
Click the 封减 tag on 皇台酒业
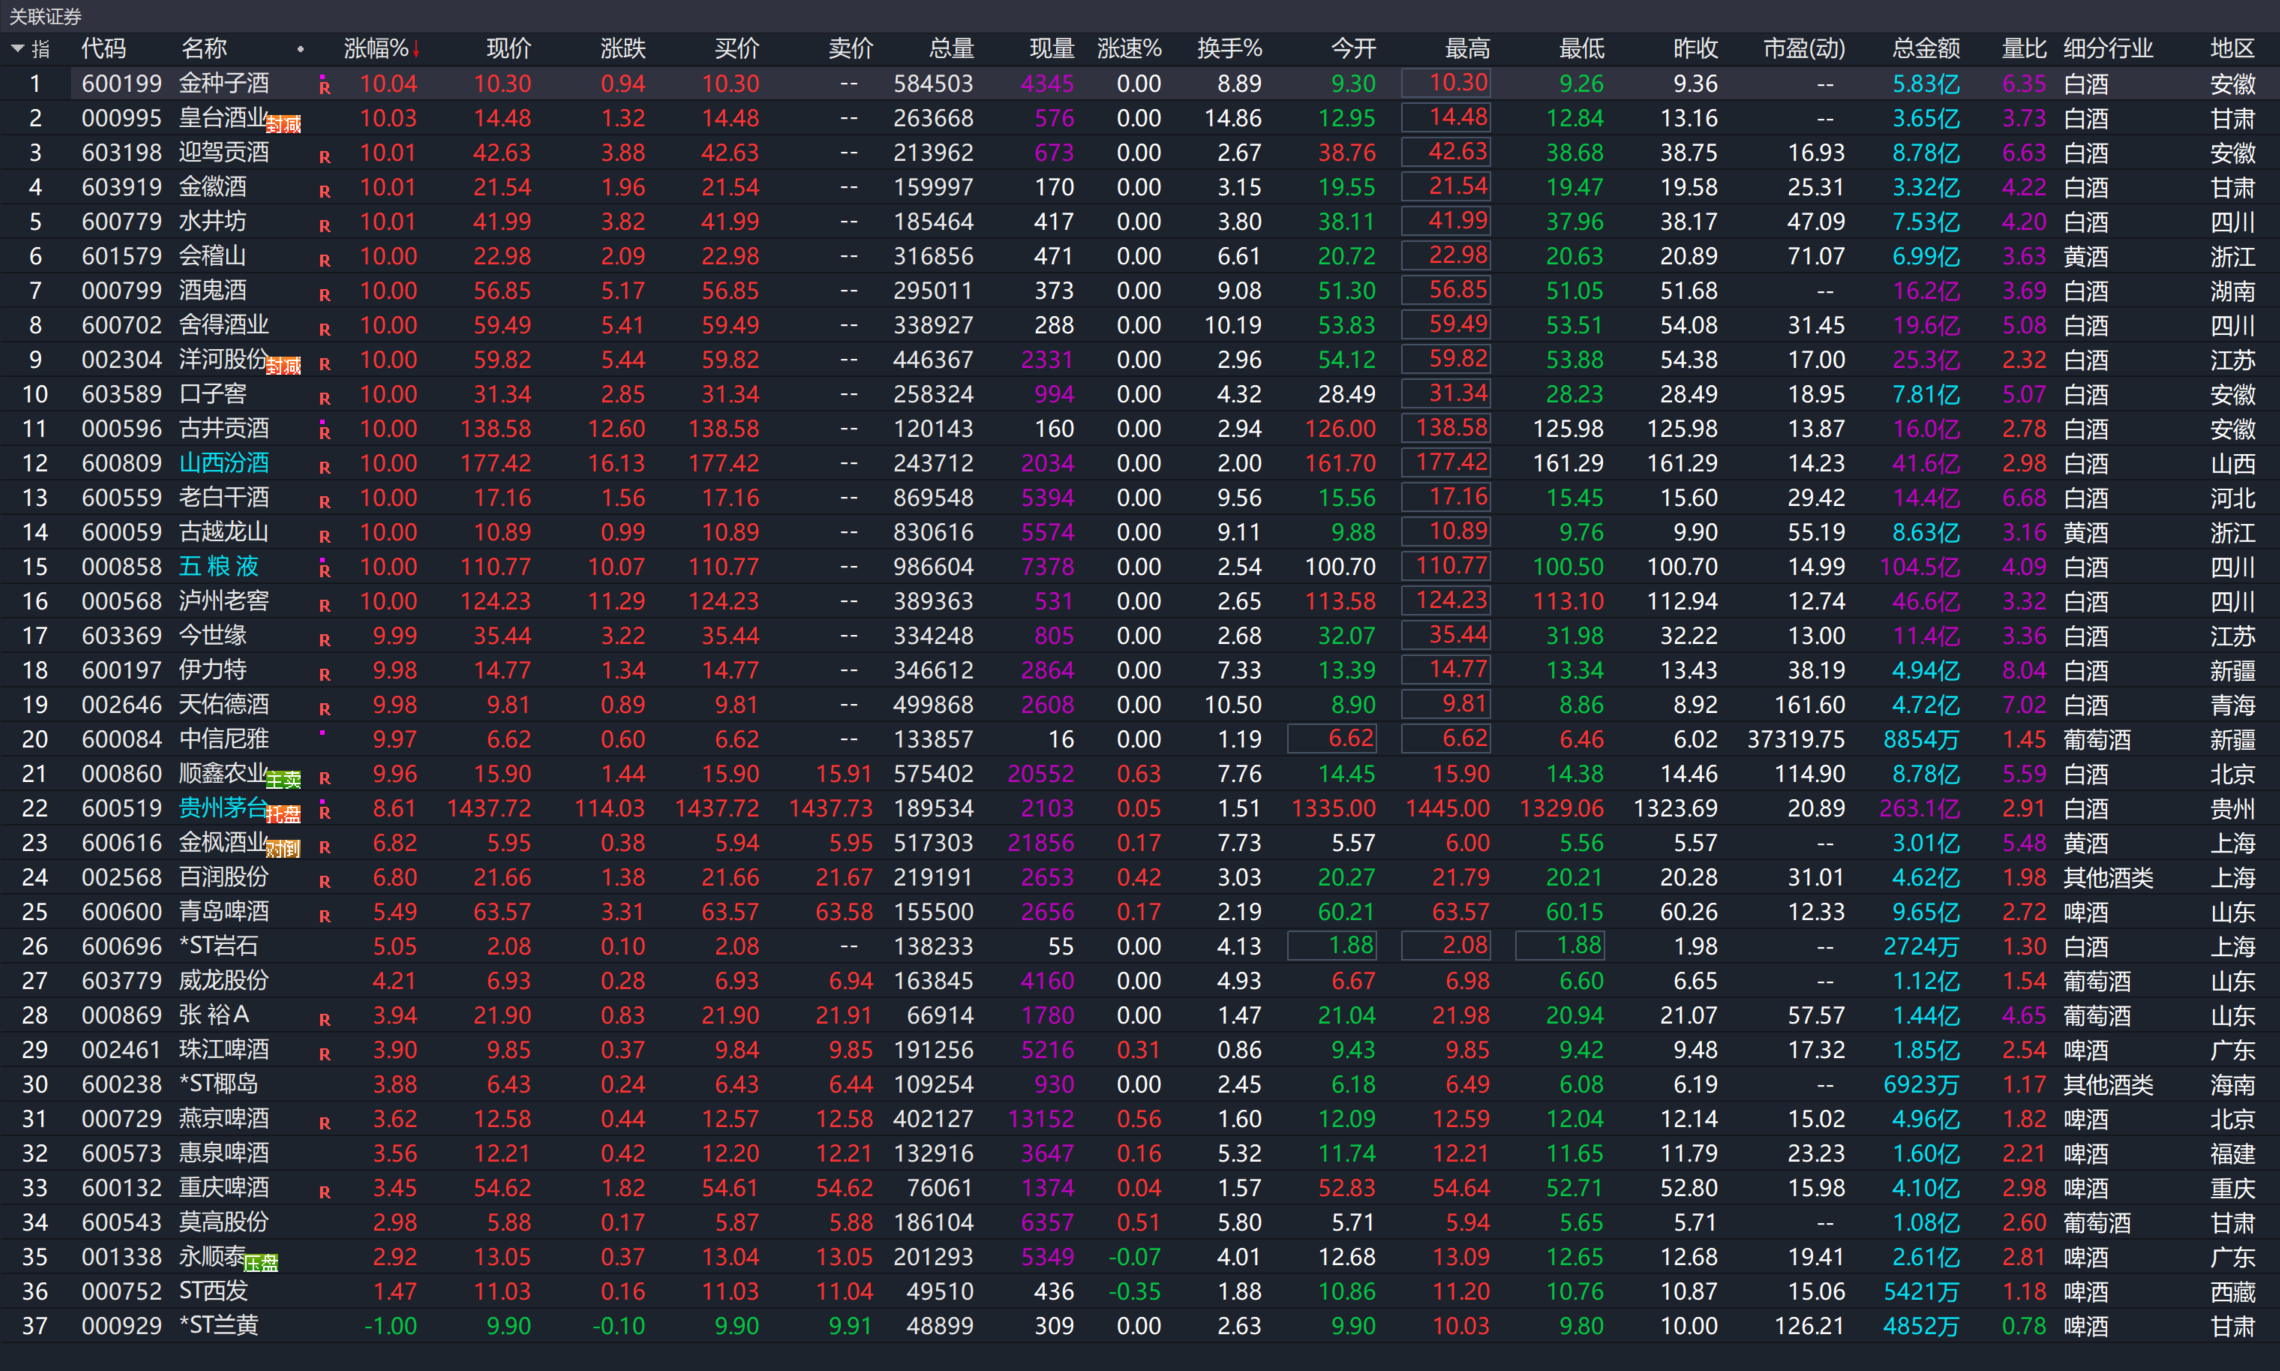point(284,125)
